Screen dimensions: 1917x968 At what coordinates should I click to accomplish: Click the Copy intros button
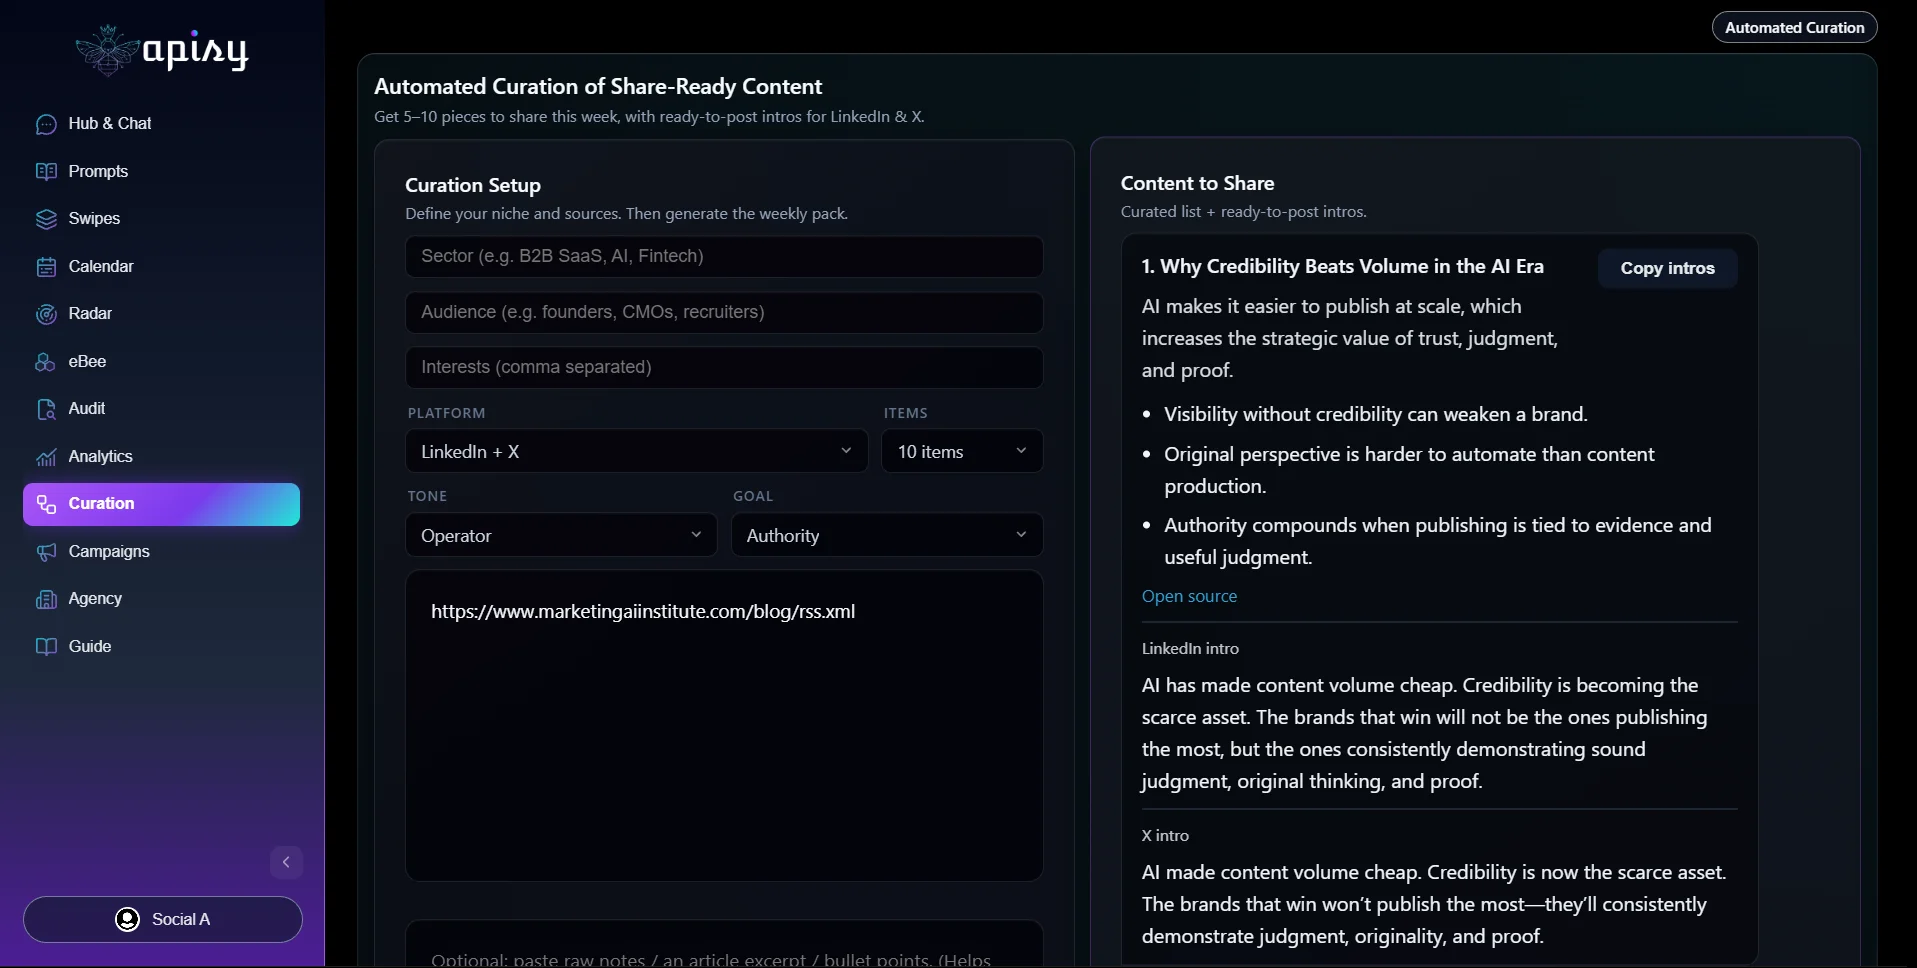1667,268
